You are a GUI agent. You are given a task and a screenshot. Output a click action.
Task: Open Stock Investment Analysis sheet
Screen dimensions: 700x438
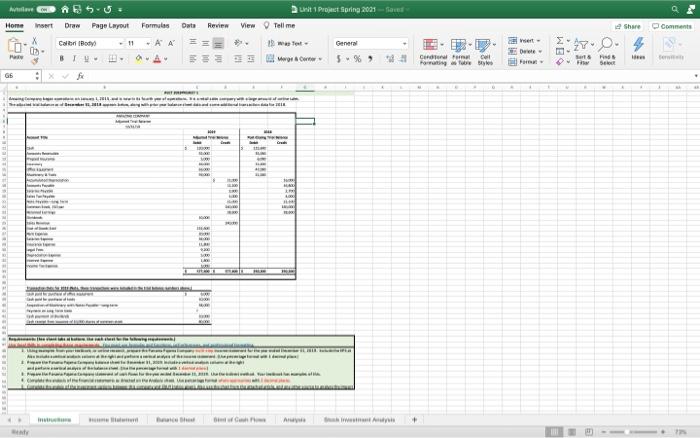(x=359, y=420)
